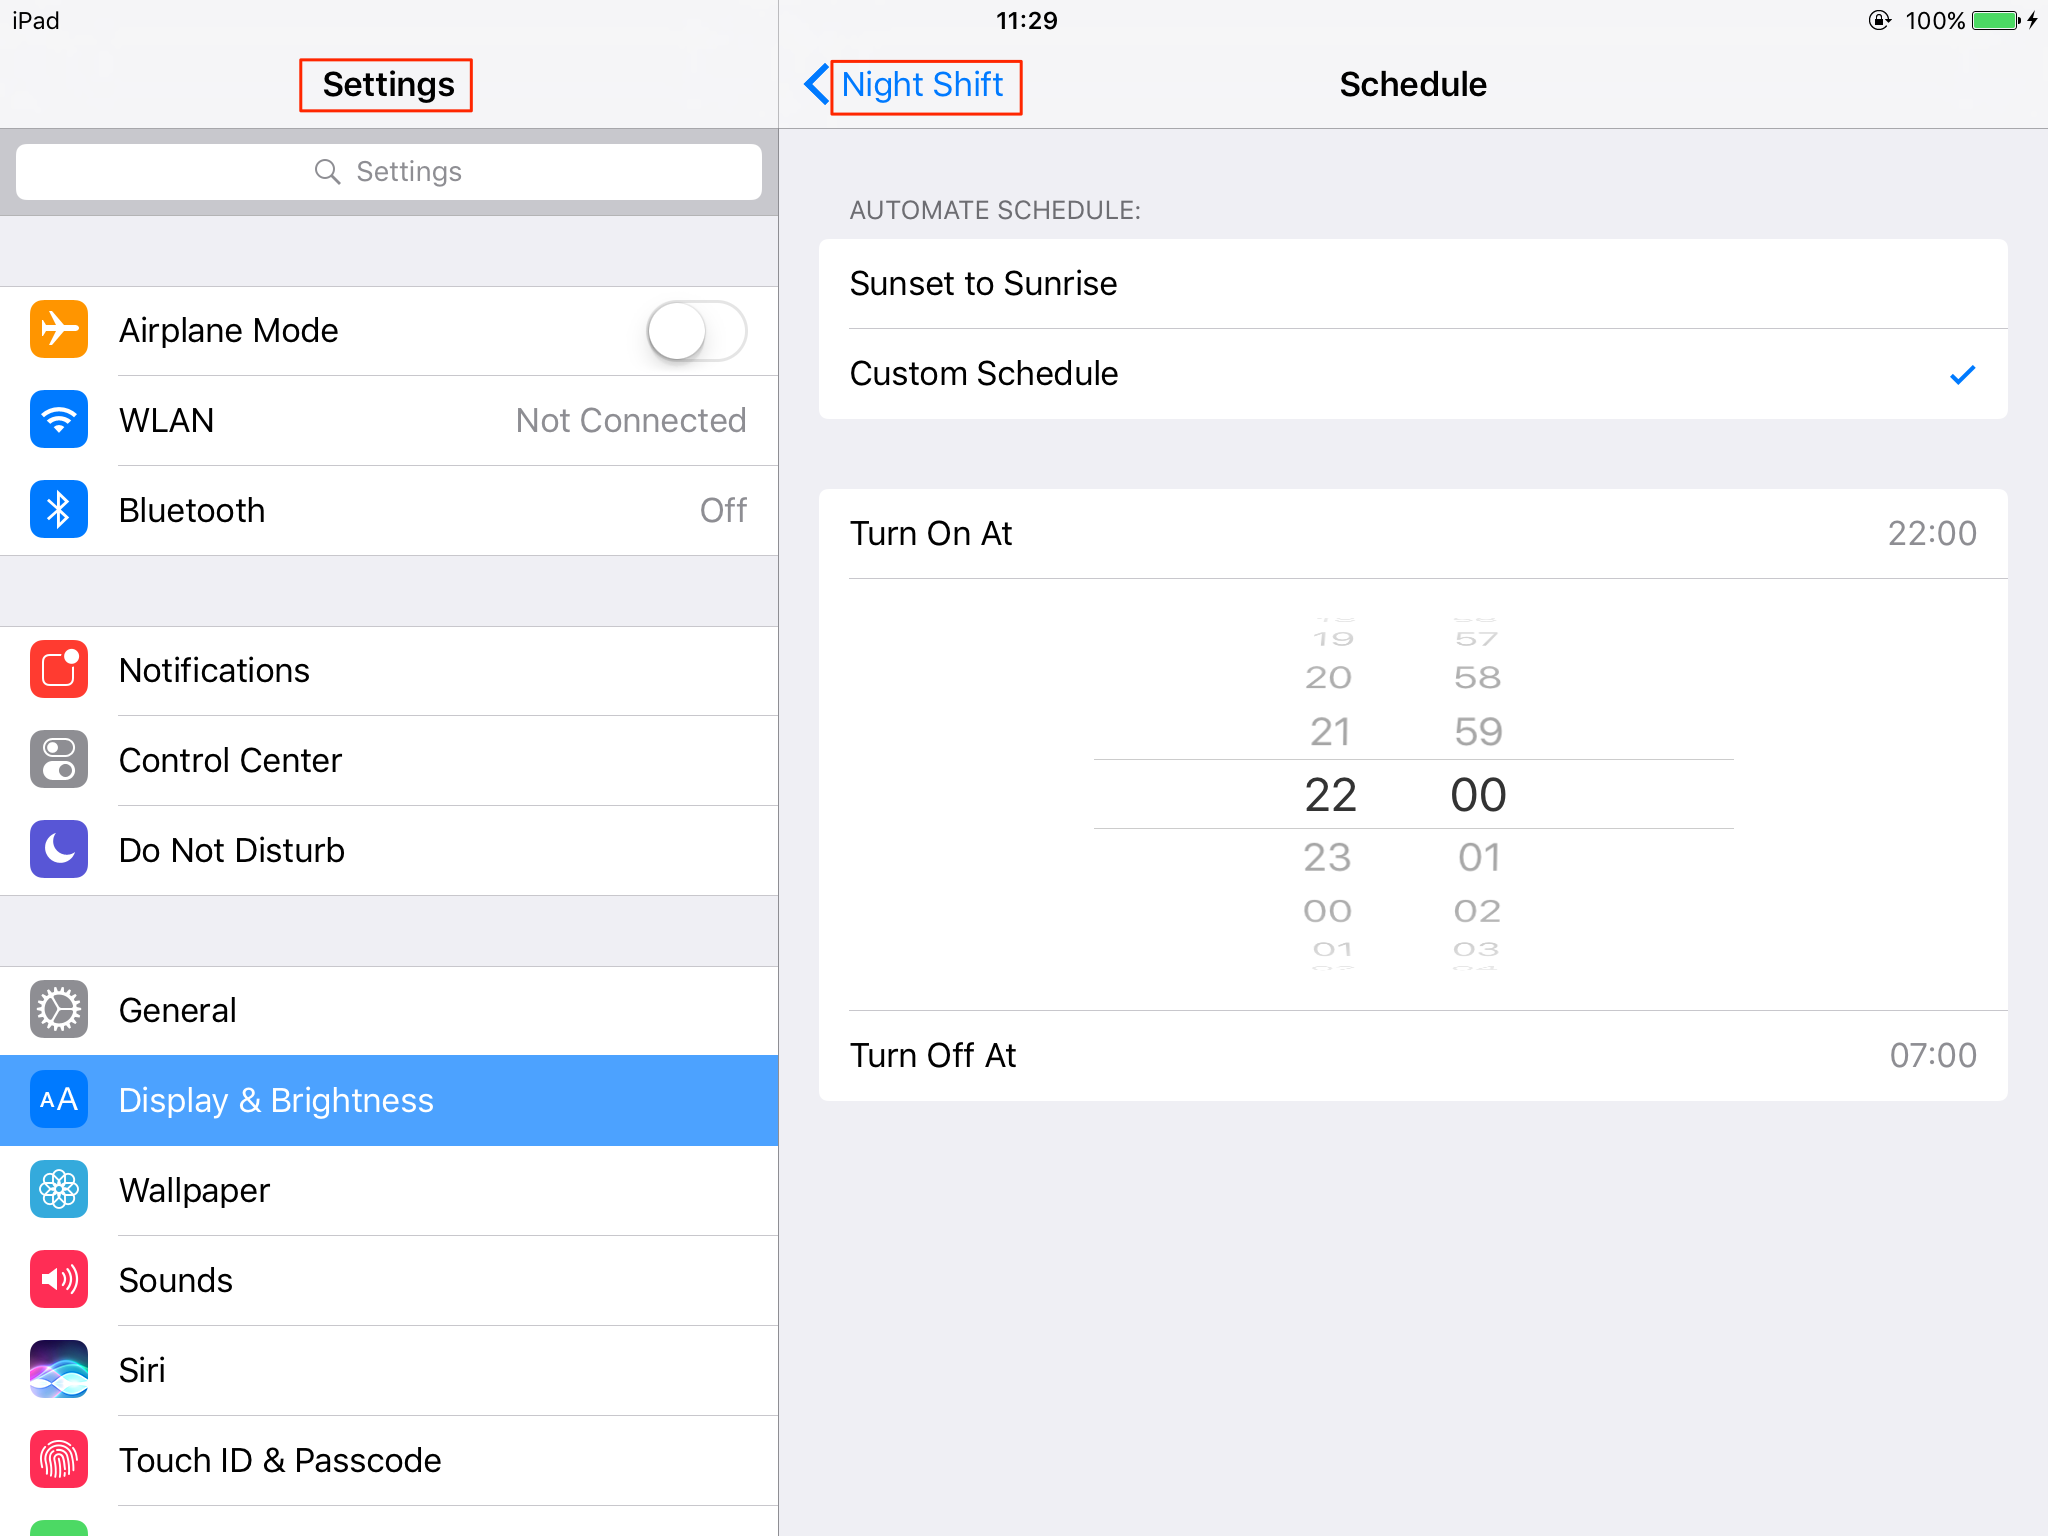Tap the Airplane Mode orange icon
The width and height of the screenshot is (2048, 1536).
point(59,329)
